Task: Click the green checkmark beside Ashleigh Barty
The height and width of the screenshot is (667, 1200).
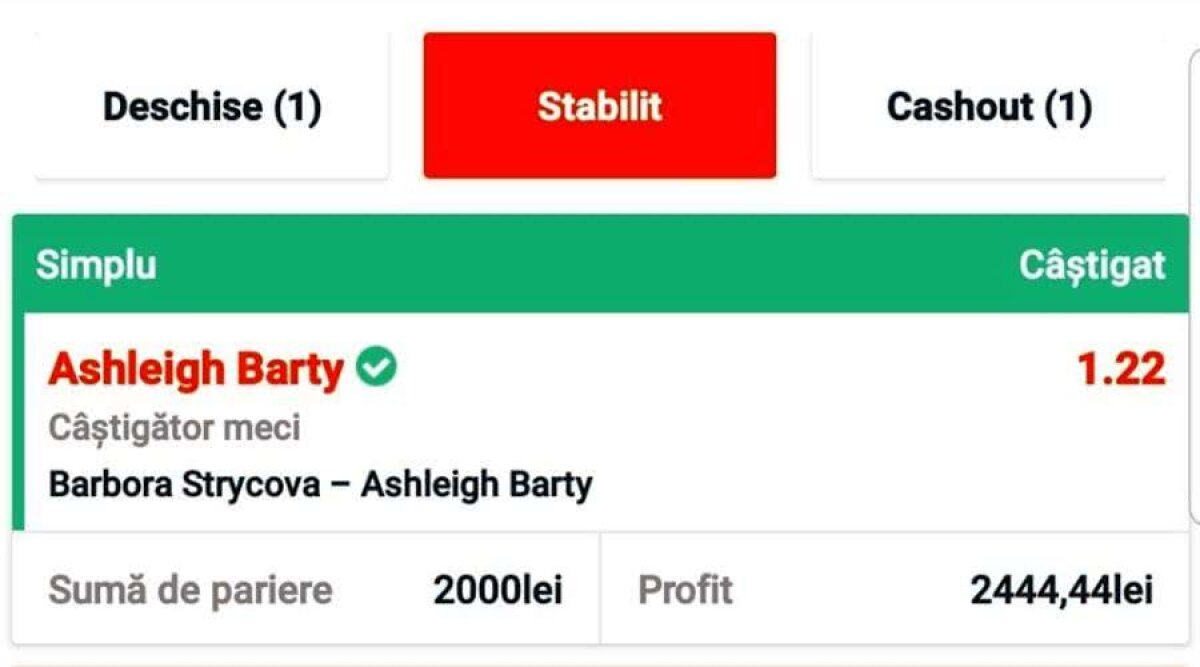Action: click(x=377, y=367)
